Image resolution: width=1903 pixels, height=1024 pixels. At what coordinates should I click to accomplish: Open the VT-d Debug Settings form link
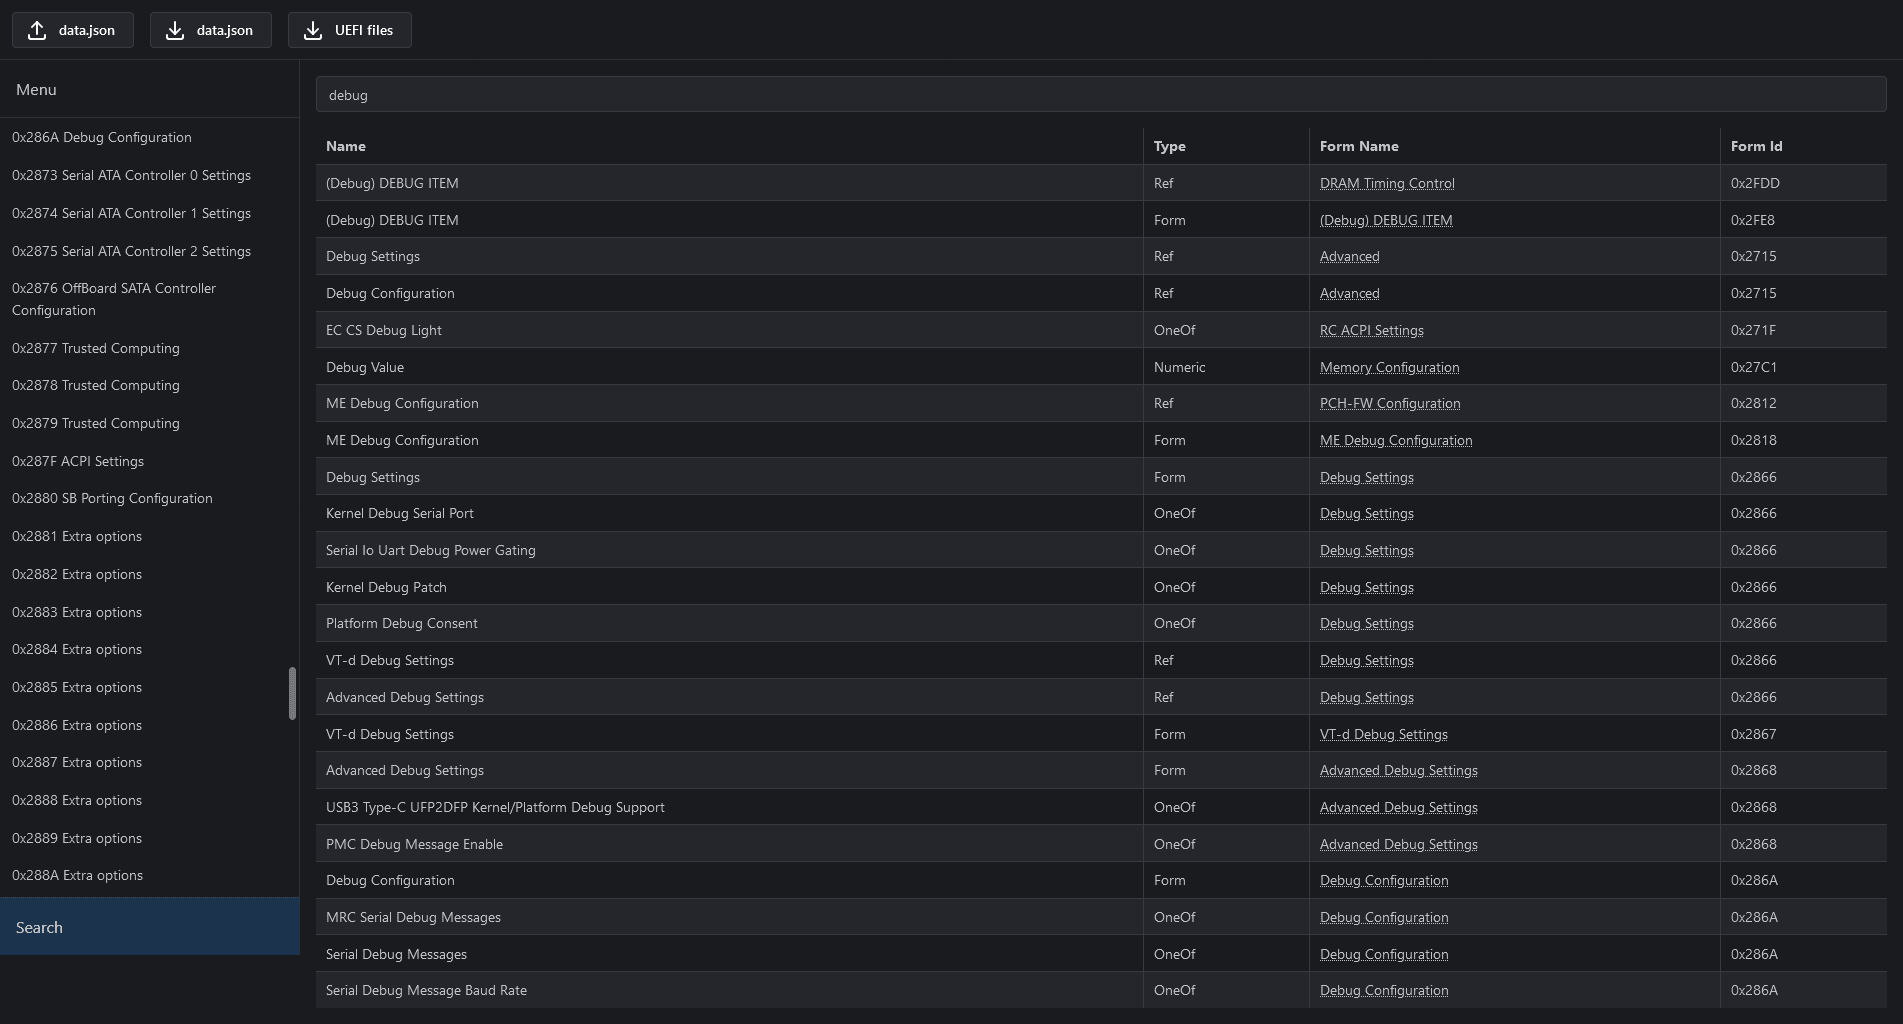1383,734
